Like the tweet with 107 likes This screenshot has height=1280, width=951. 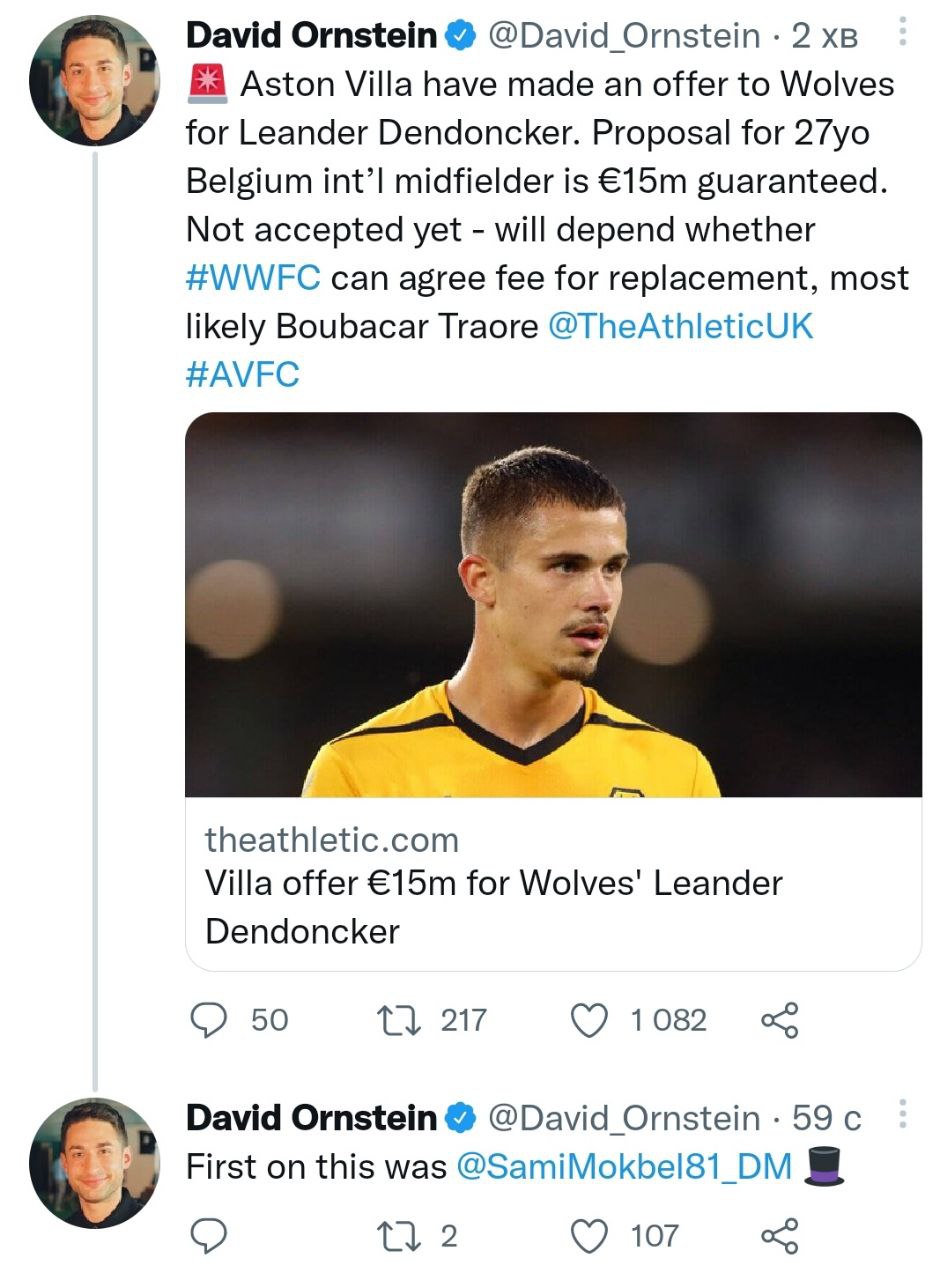pyautogui.click(x=589, y=1237)
